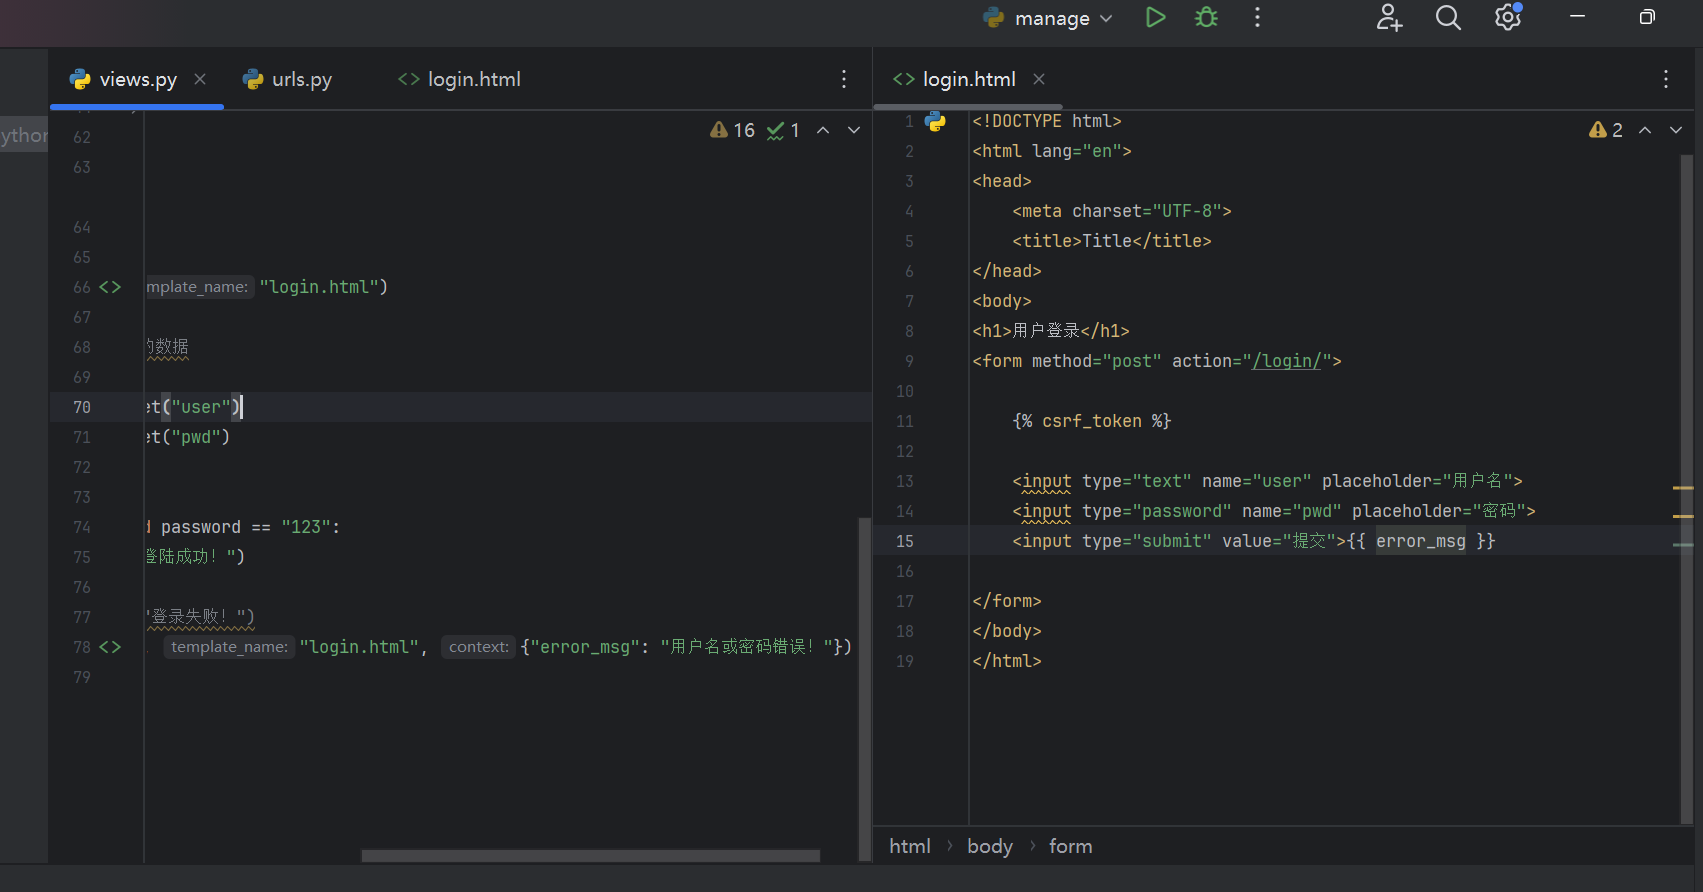
Task: Open right editor tab options menu
Action: 1666,79
